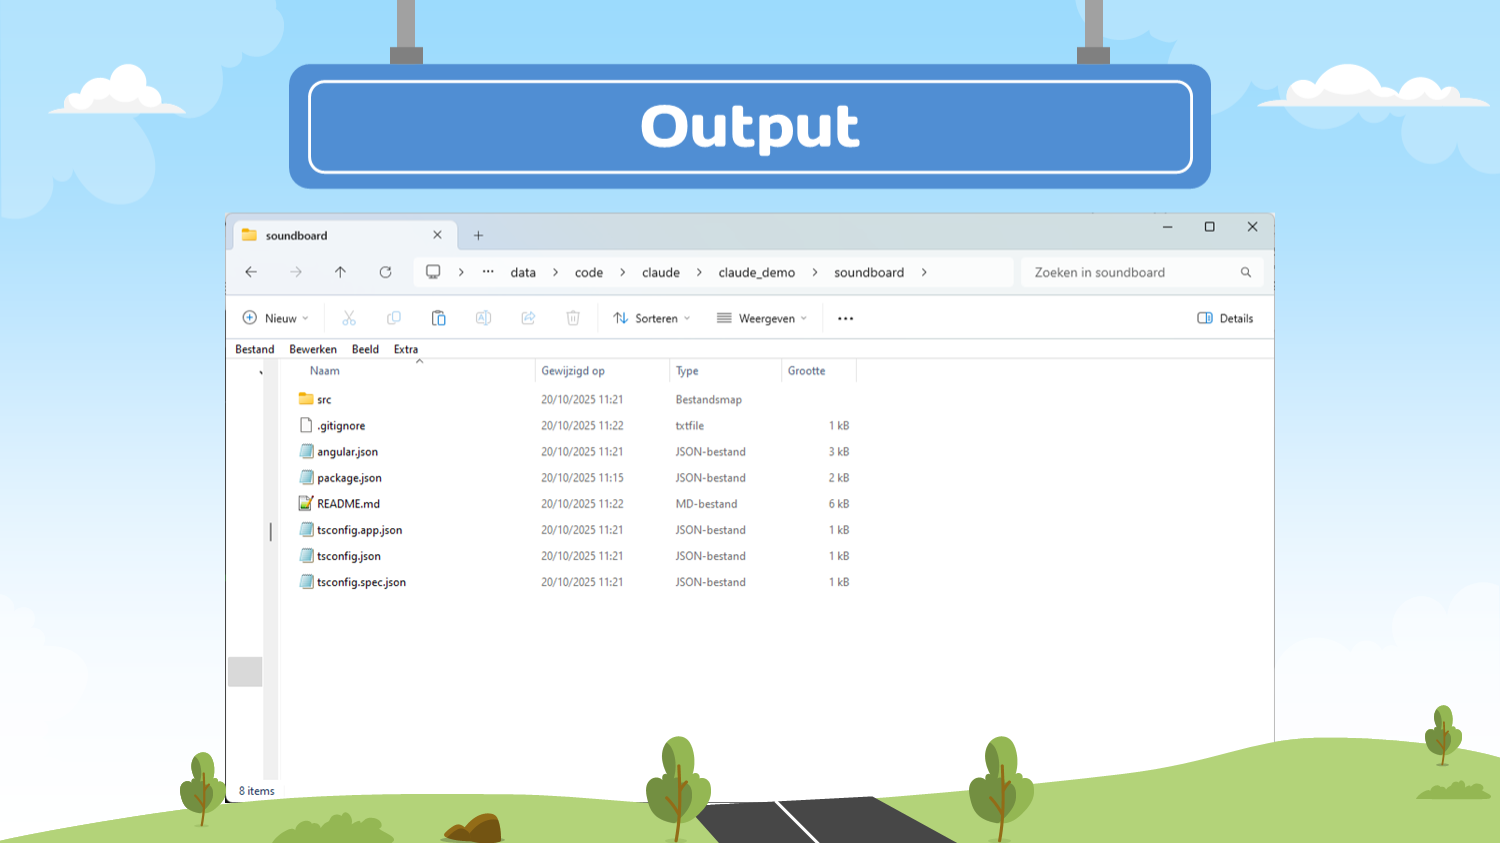Add a new tab with plus button
Image resolution: width=1500 pixels, height=843 pixels.
[478, 236]
